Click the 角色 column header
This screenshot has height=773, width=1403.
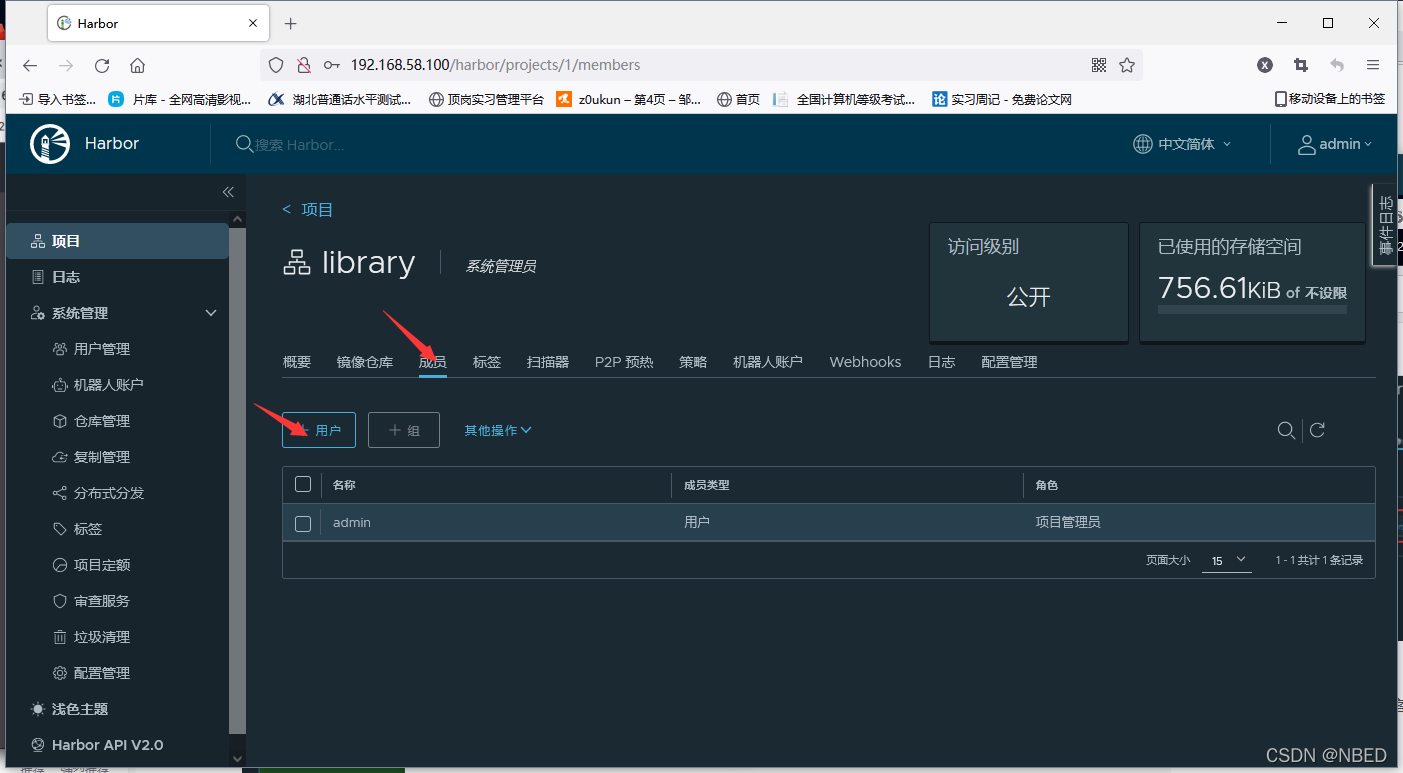[1047, 485]
